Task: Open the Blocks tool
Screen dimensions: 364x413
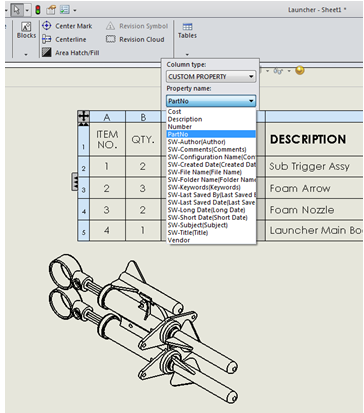Action: tap(26, 30)
